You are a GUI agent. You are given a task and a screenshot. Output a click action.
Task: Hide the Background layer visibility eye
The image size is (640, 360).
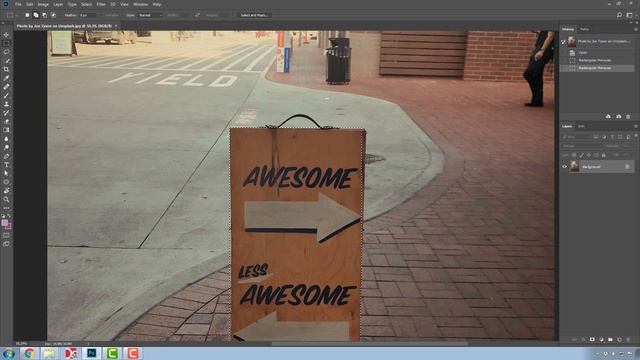click(564, 167)
